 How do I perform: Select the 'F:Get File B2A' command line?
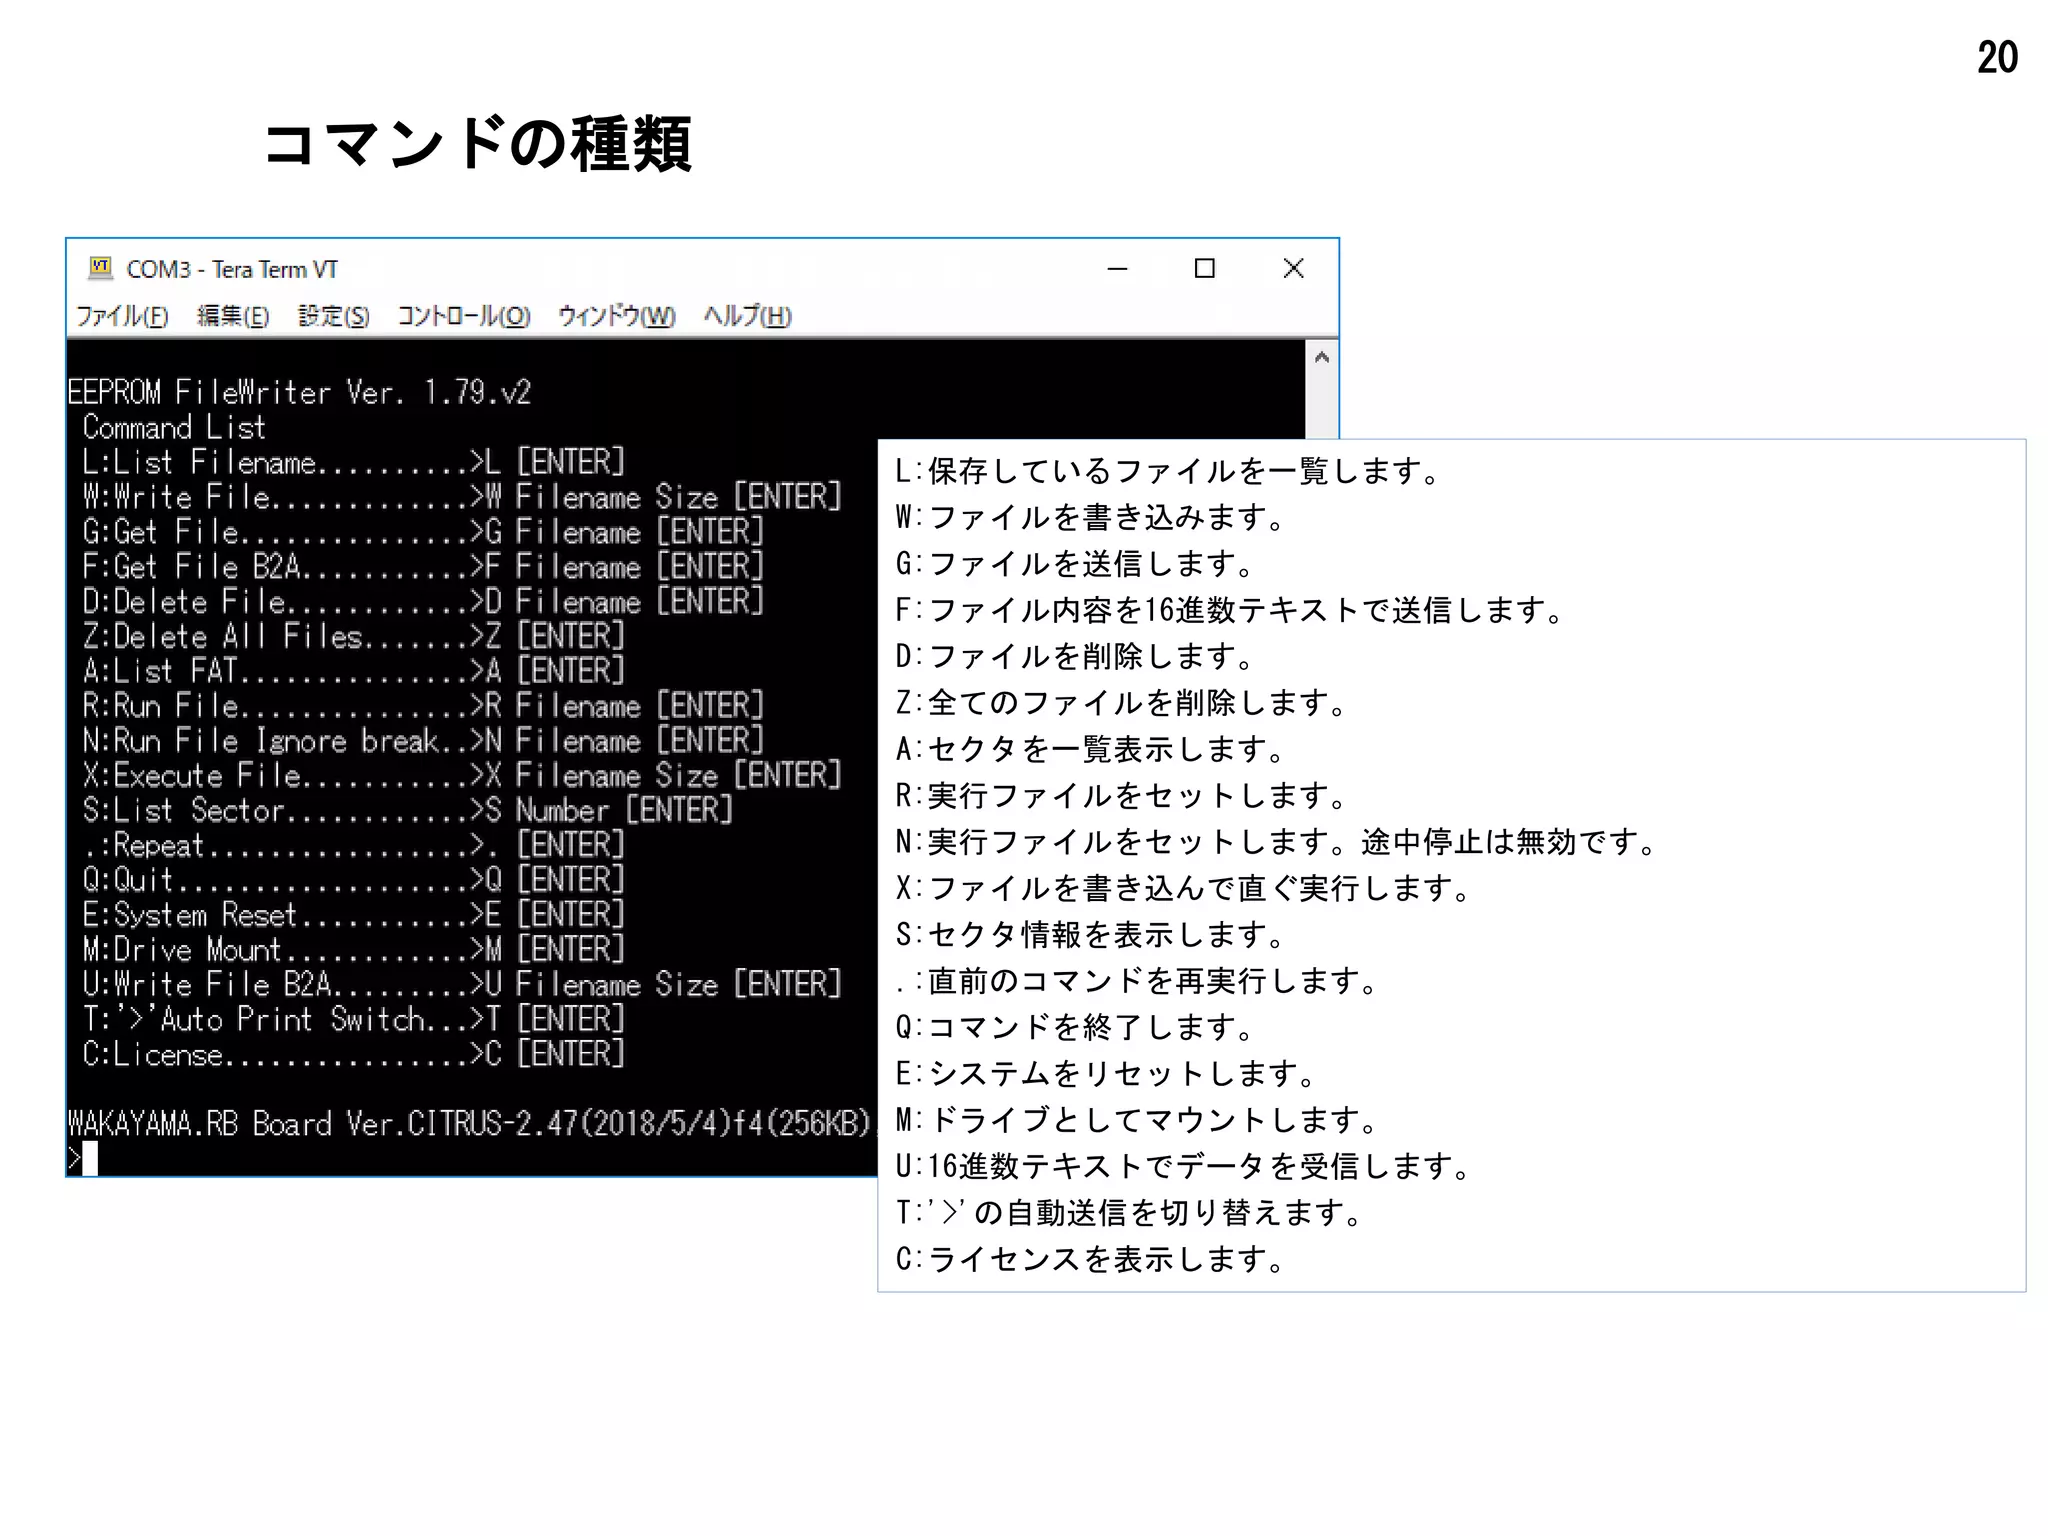423,567
